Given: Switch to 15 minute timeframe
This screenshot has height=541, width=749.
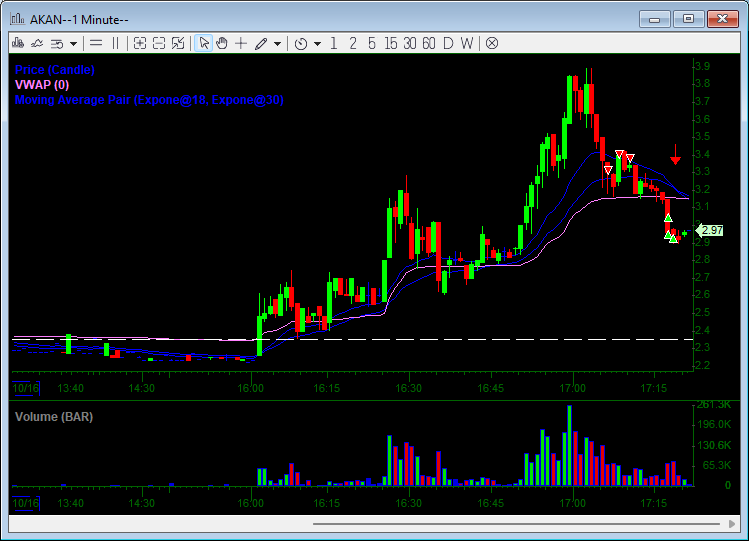Looking at the screenshot, I should pyautogui.click(x=391, y=43).
